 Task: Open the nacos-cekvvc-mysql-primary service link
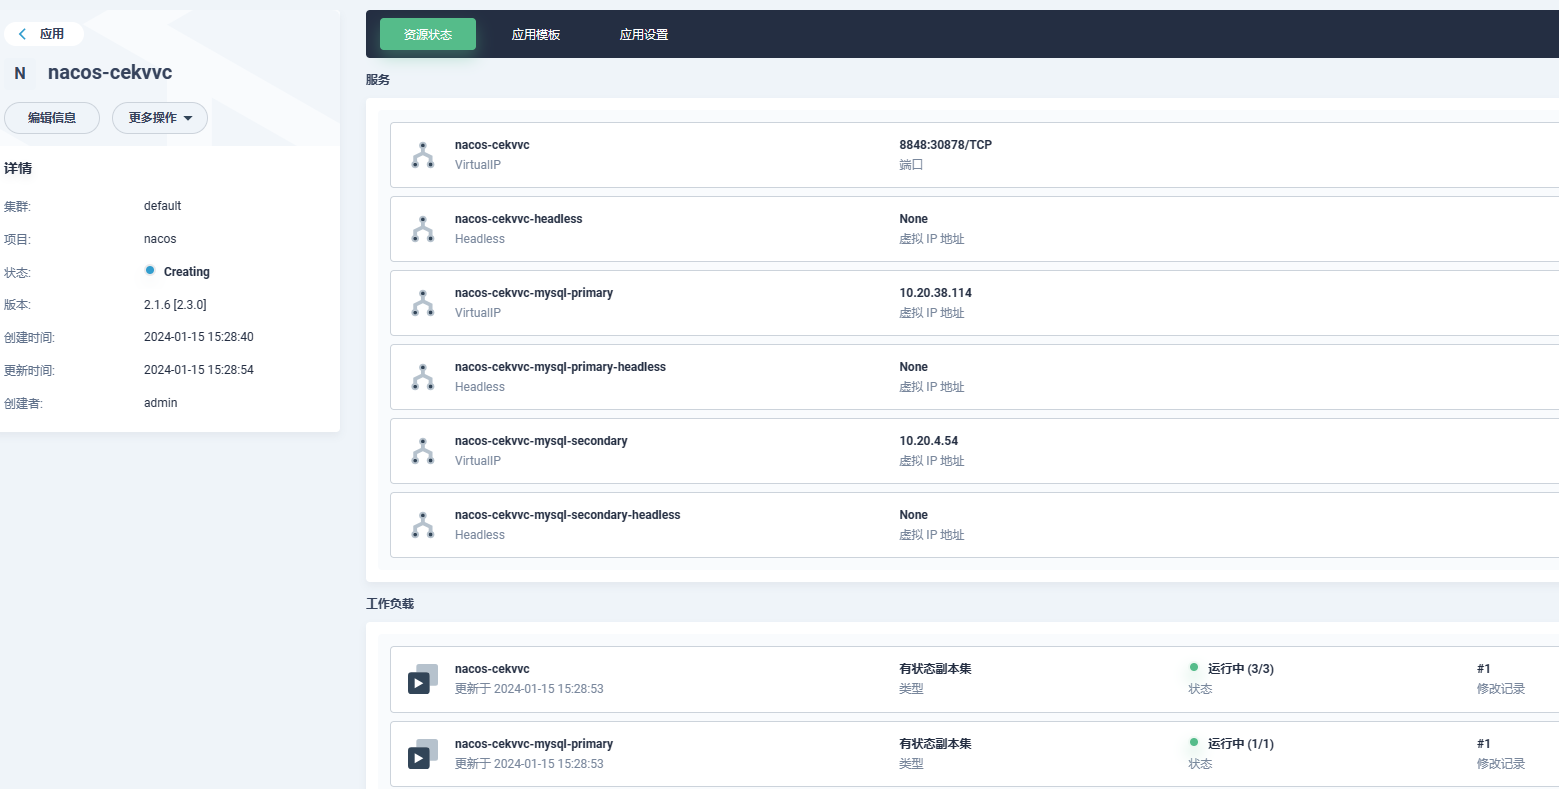(x=534, y=293)
